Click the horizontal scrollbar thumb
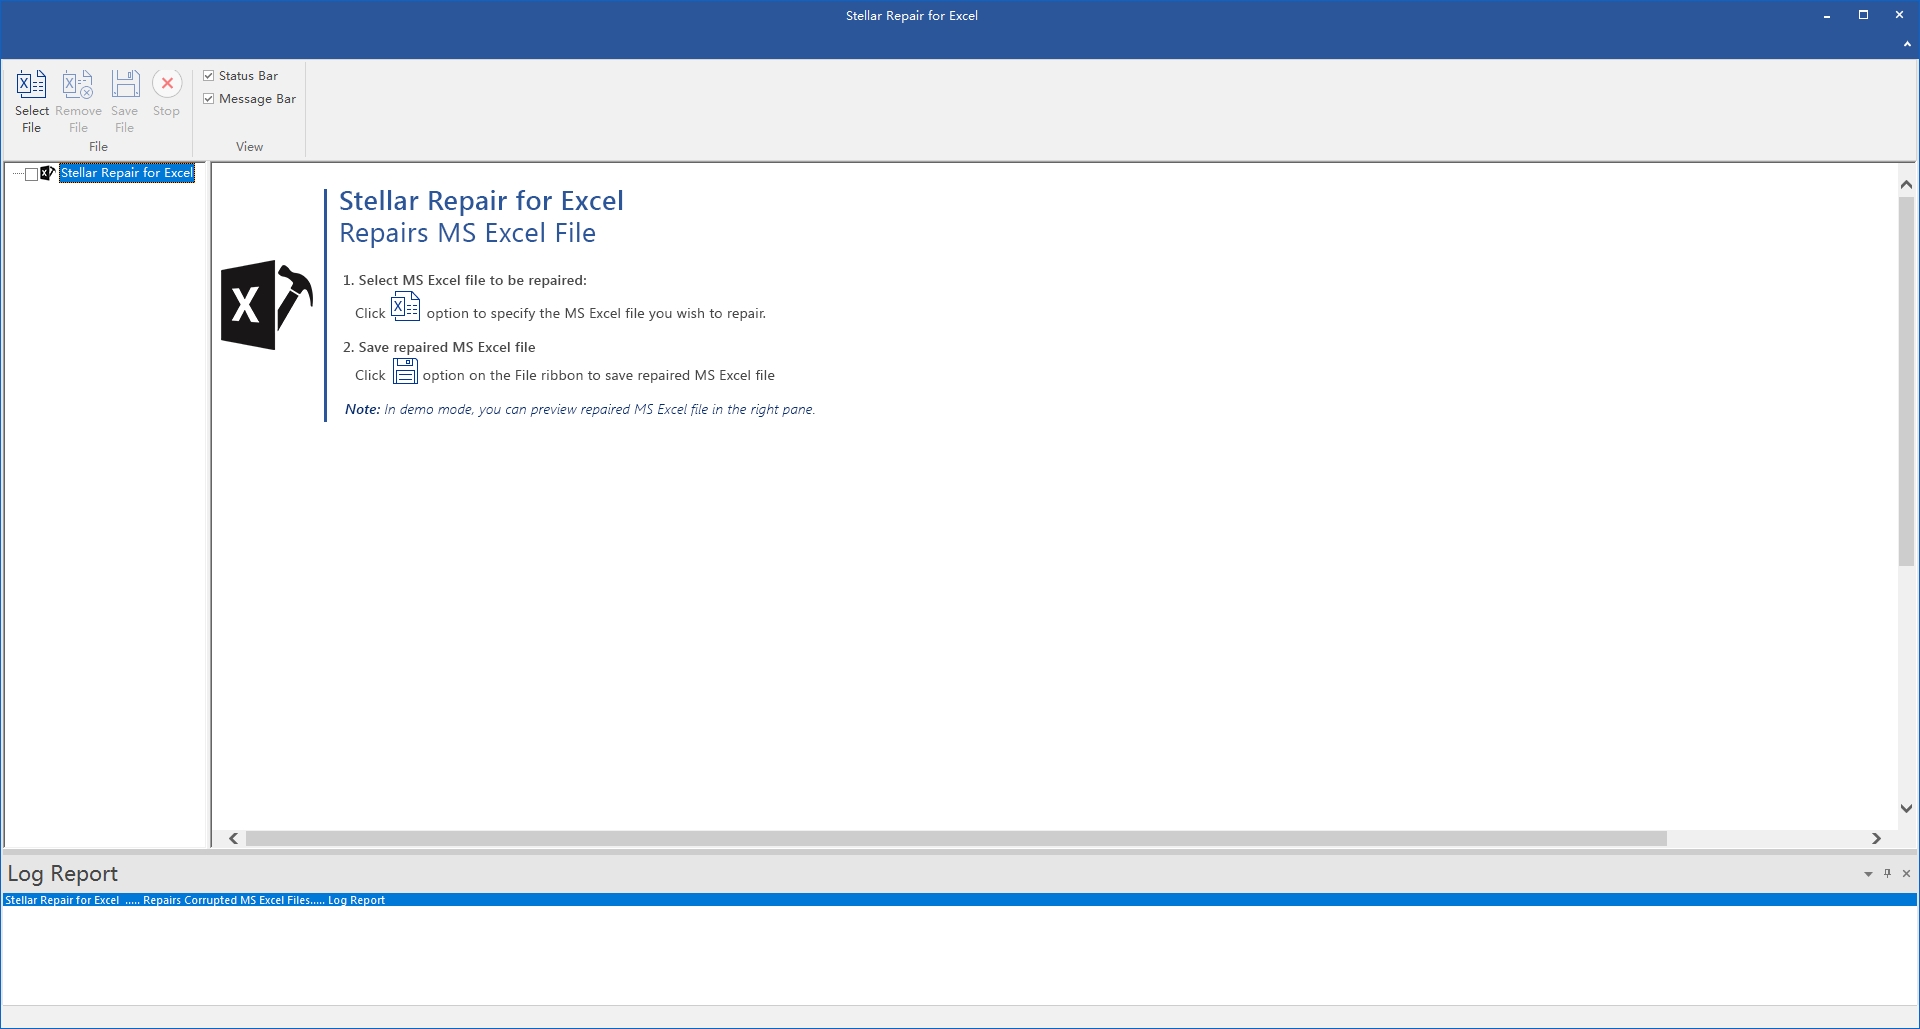This screenshot has height=1029, width=1920. pyautogui.click(x=956, y=839)
